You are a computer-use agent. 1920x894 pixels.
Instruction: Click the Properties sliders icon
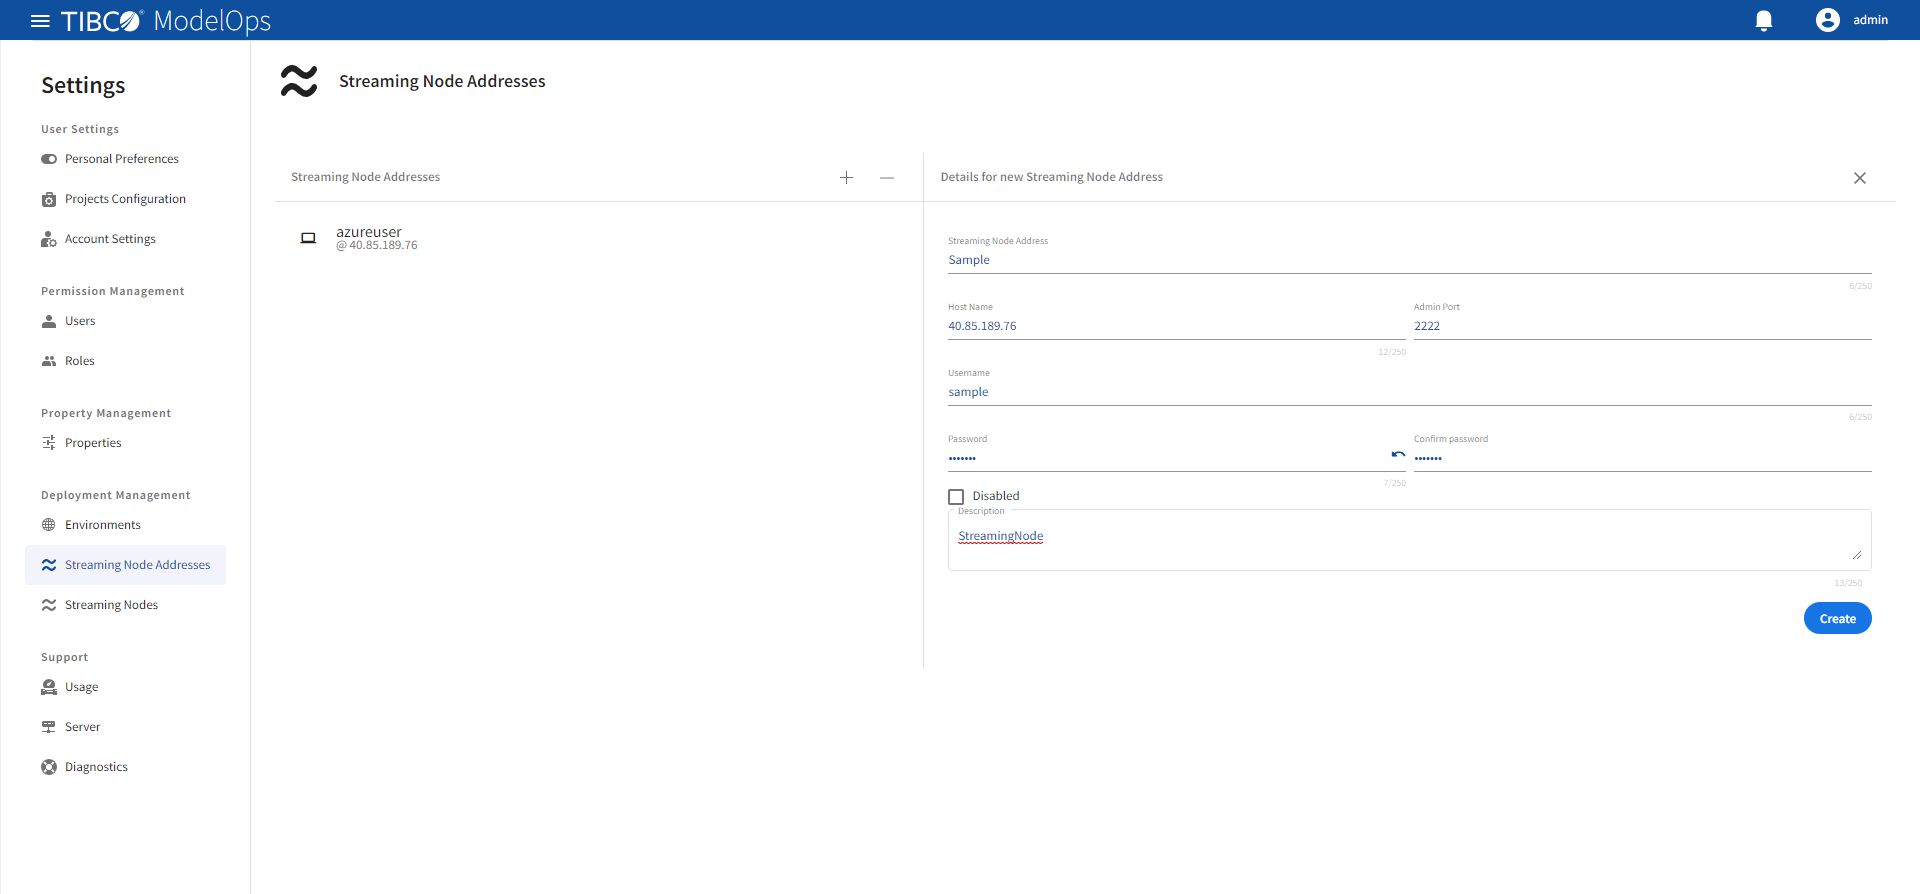coord(49,443)
